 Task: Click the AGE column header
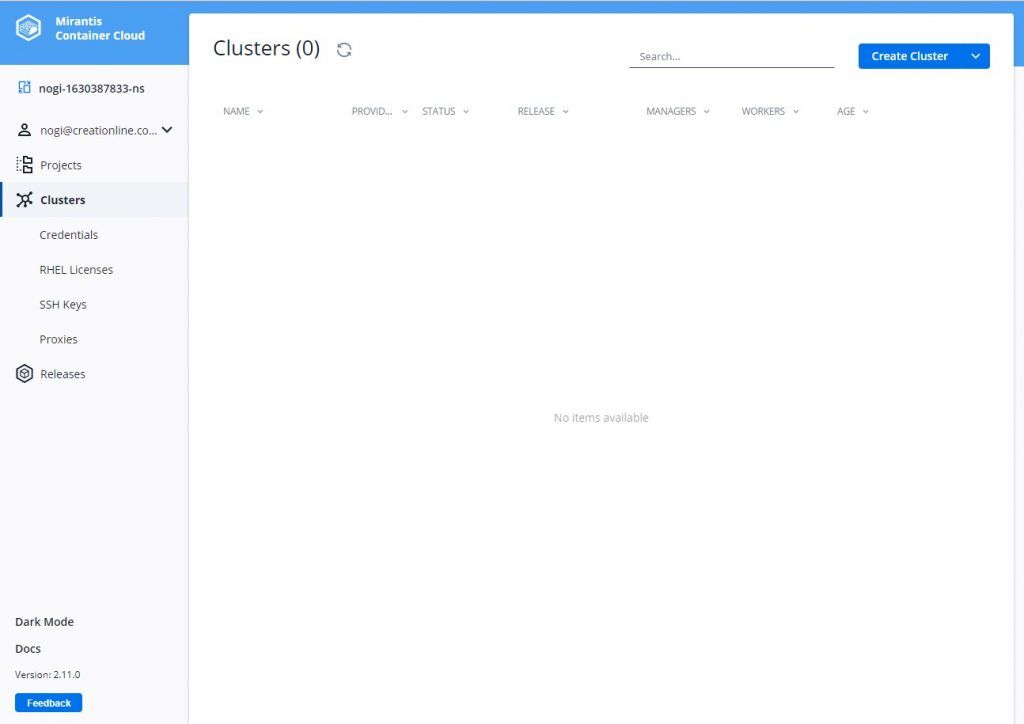[x=846, y=112]
